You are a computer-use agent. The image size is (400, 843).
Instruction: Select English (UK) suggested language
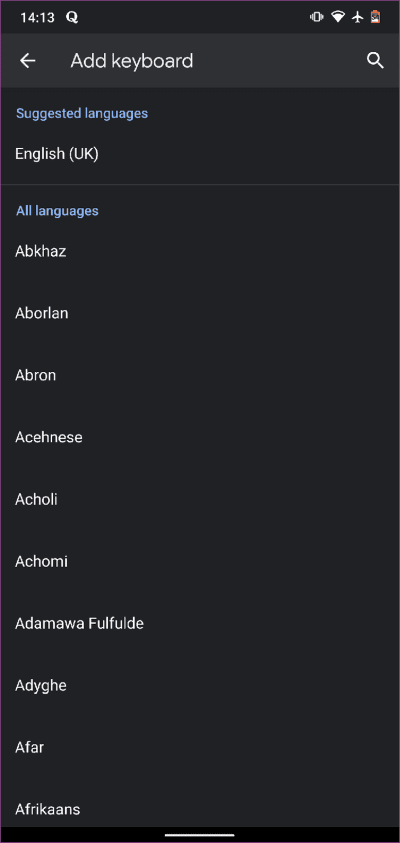click(x=200, y=154)
